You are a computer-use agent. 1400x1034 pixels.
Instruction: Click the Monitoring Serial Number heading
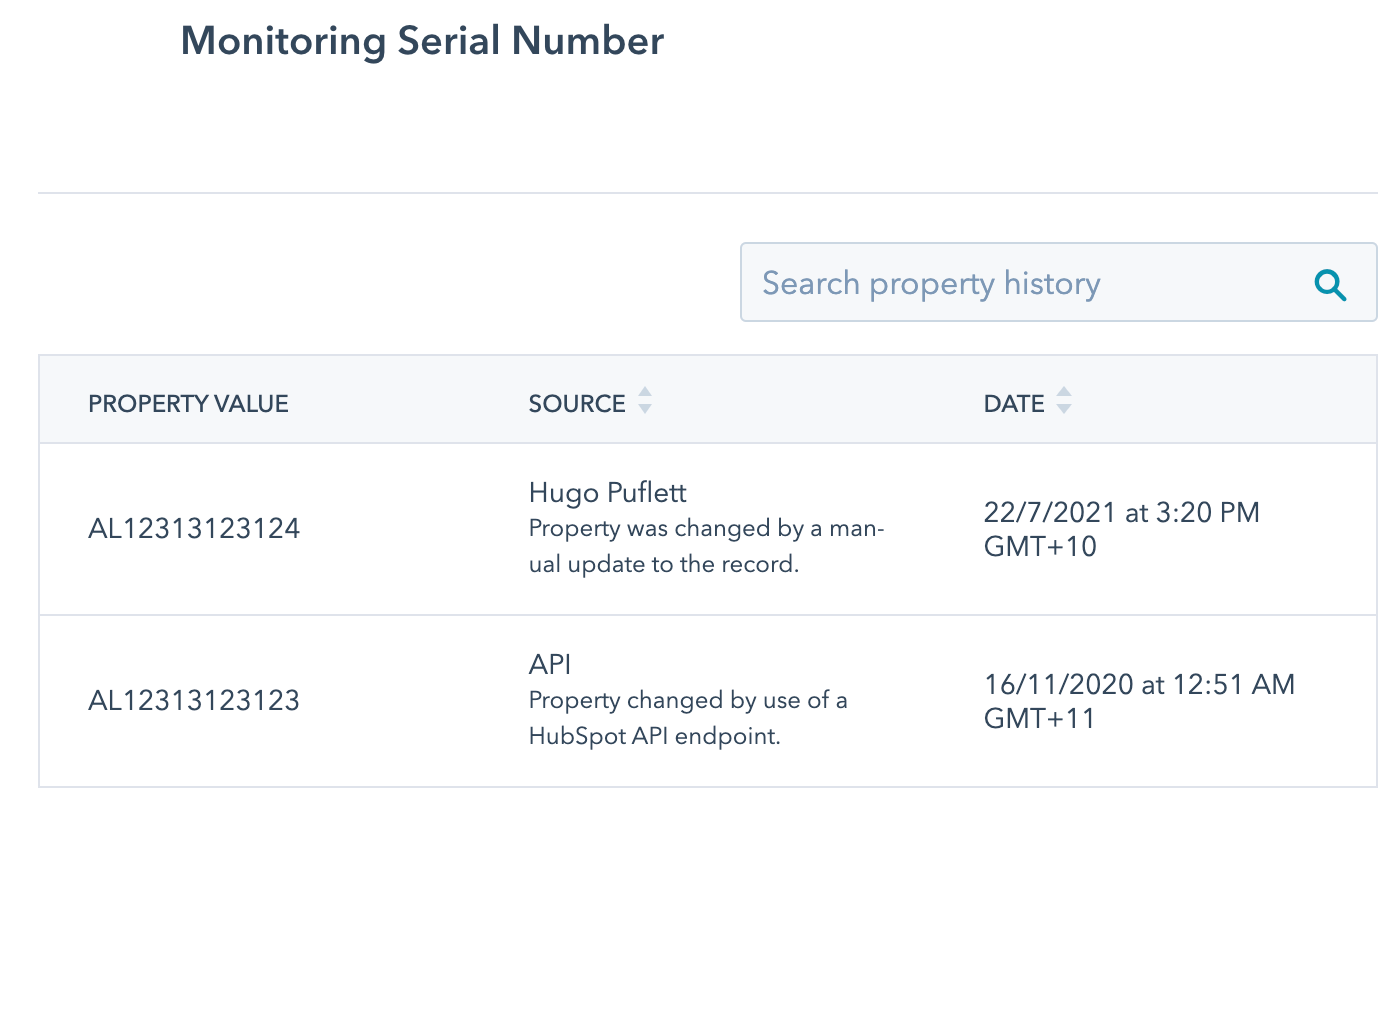[x=422, y=41]
